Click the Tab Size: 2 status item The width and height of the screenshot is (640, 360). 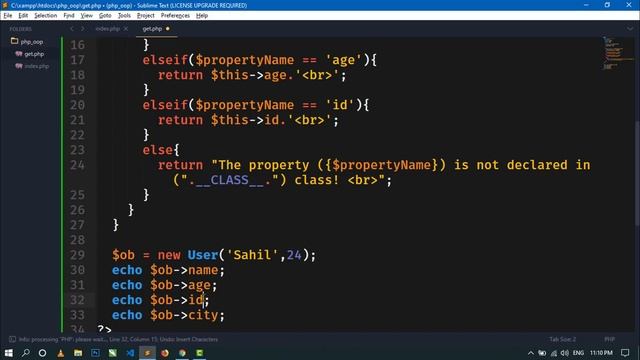coord(562,339)
